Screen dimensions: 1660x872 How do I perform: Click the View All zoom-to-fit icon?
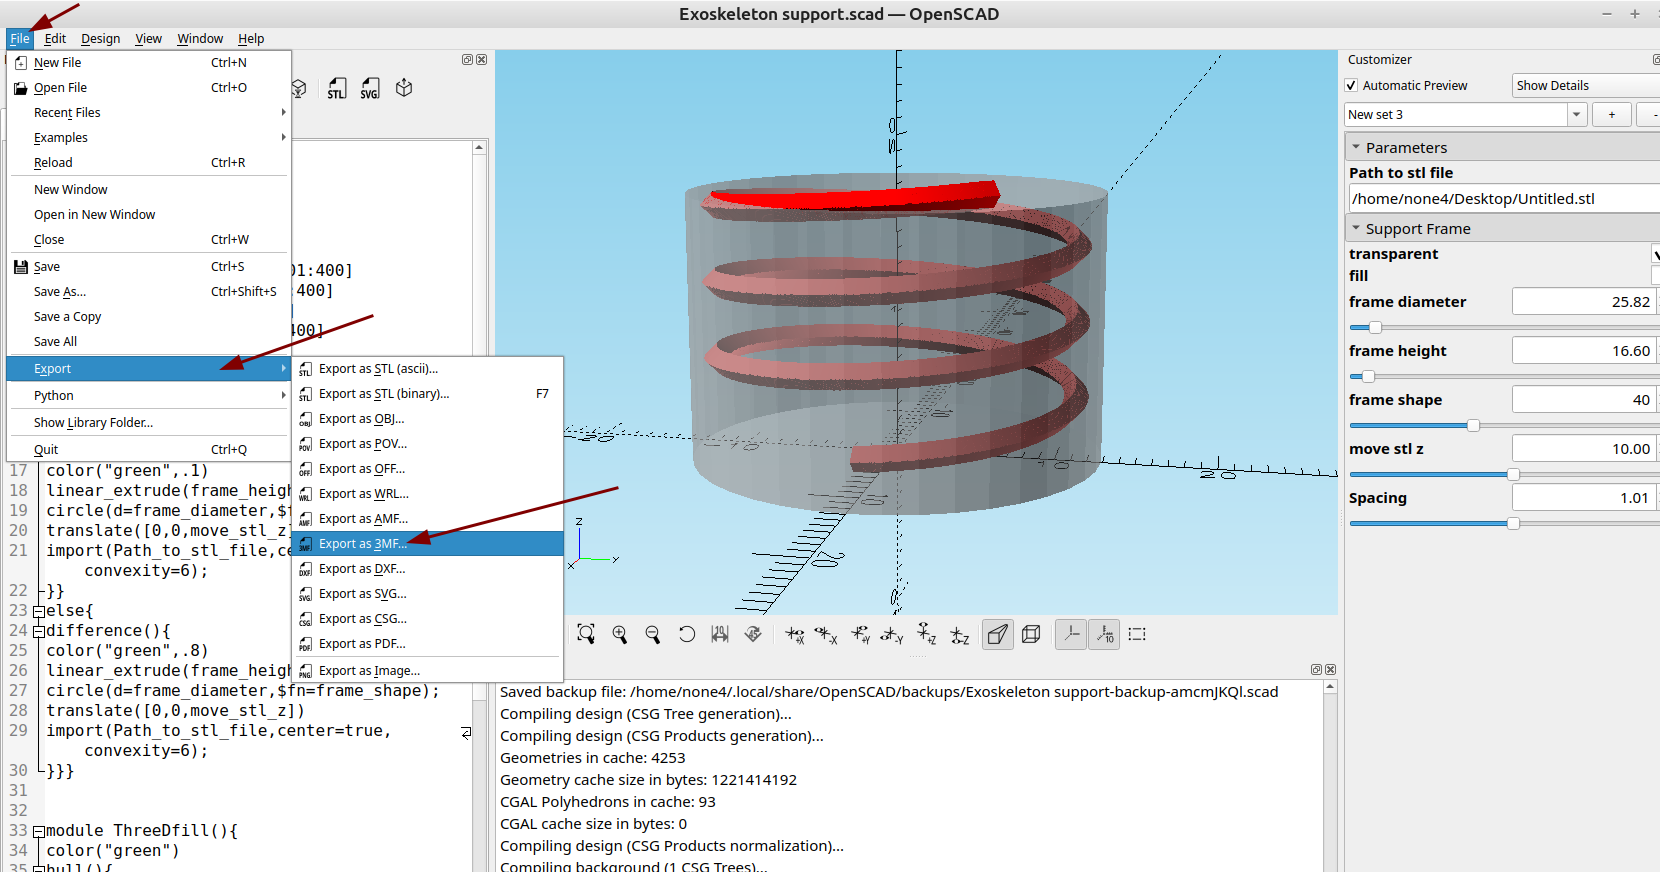pos(586,634)
